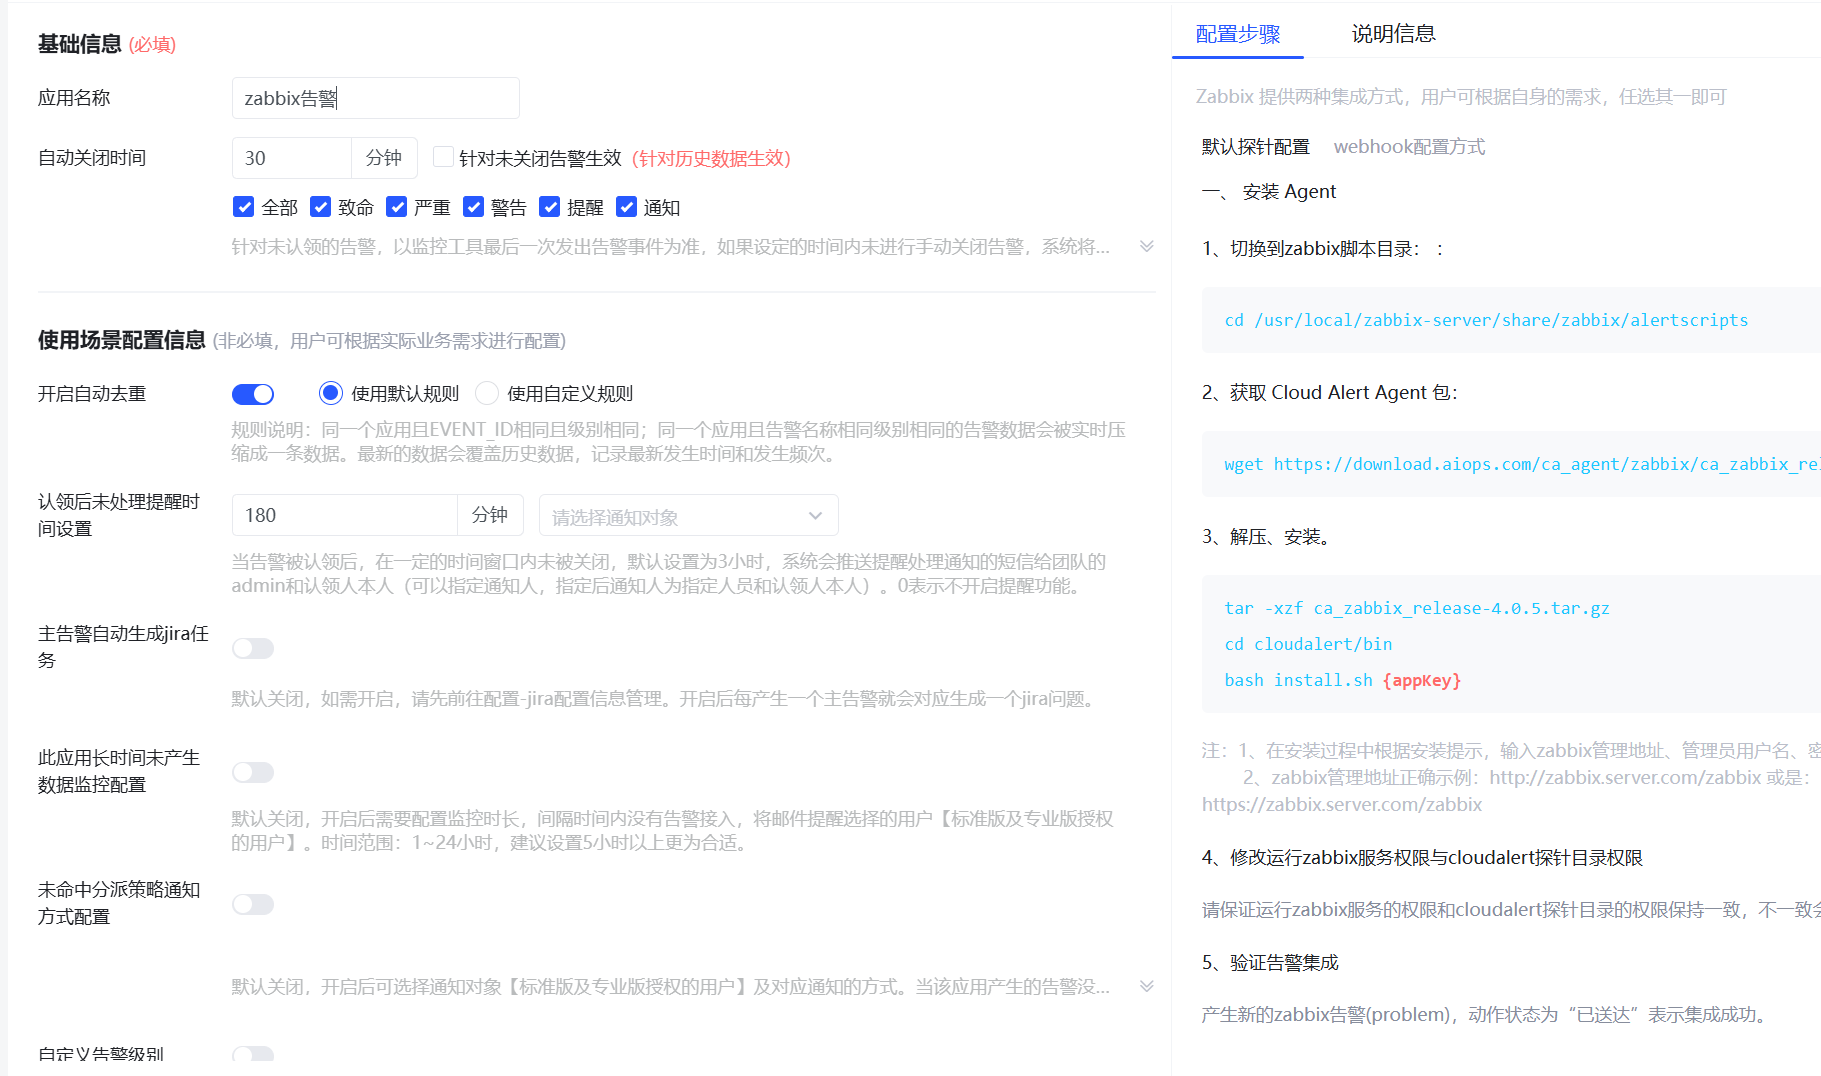Enable the 自定义告警级别 switch
Image resolution: width=1821 pixels, height=1076 pixels.
(x=253, y=1054)
